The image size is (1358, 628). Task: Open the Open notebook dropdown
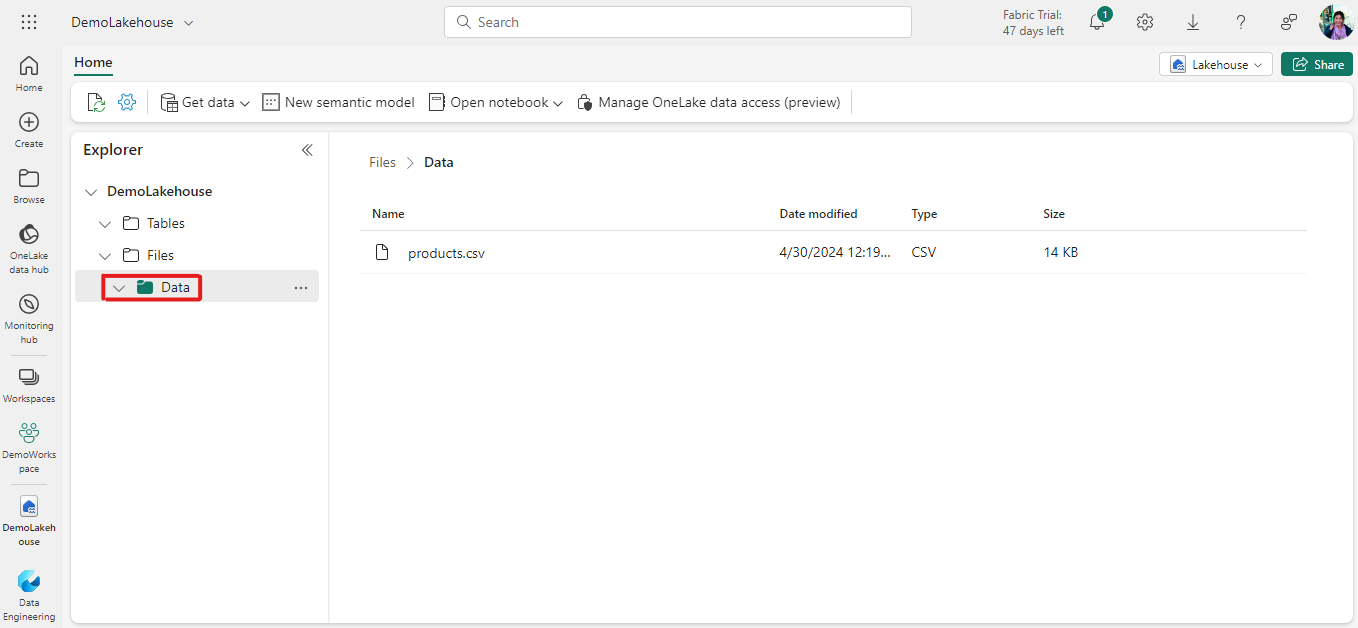[x=496, y=102]
